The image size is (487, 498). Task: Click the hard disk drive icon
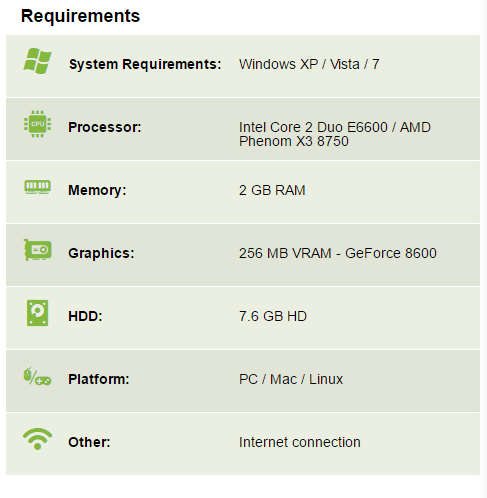coord(37,313)
